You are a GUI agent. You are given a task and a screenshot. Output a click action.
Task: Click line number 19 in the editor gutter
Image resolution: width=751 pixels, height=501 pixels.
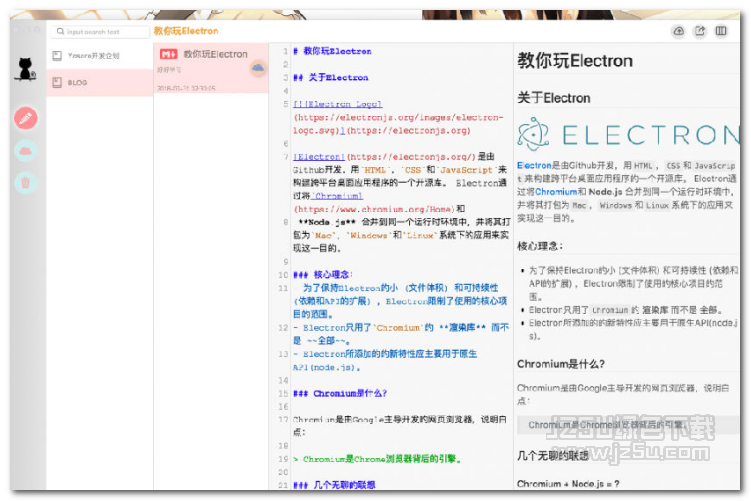(283, 459)
